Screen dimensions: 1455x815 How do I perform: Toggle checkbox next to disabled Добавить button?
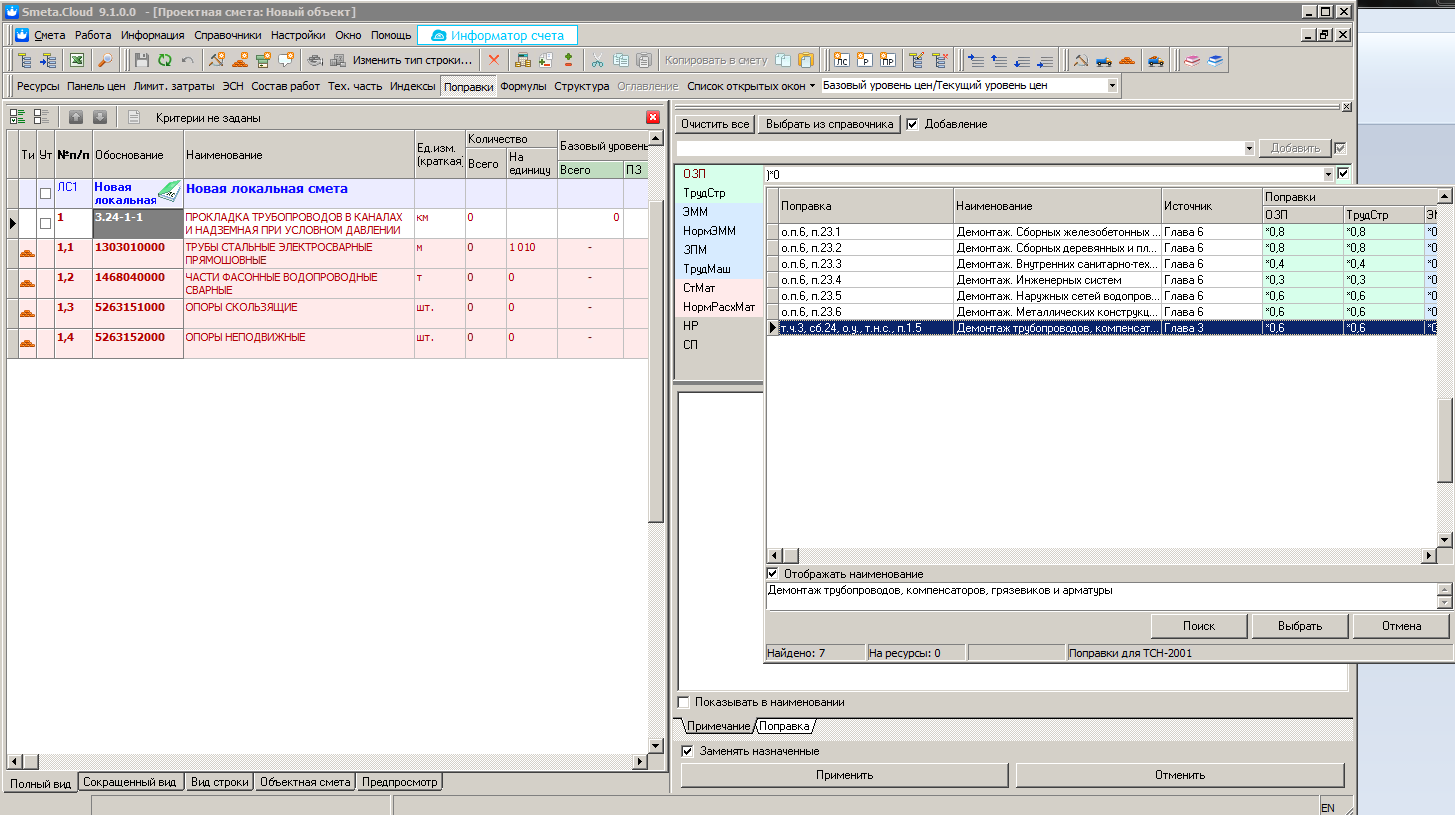point(1341,148)
